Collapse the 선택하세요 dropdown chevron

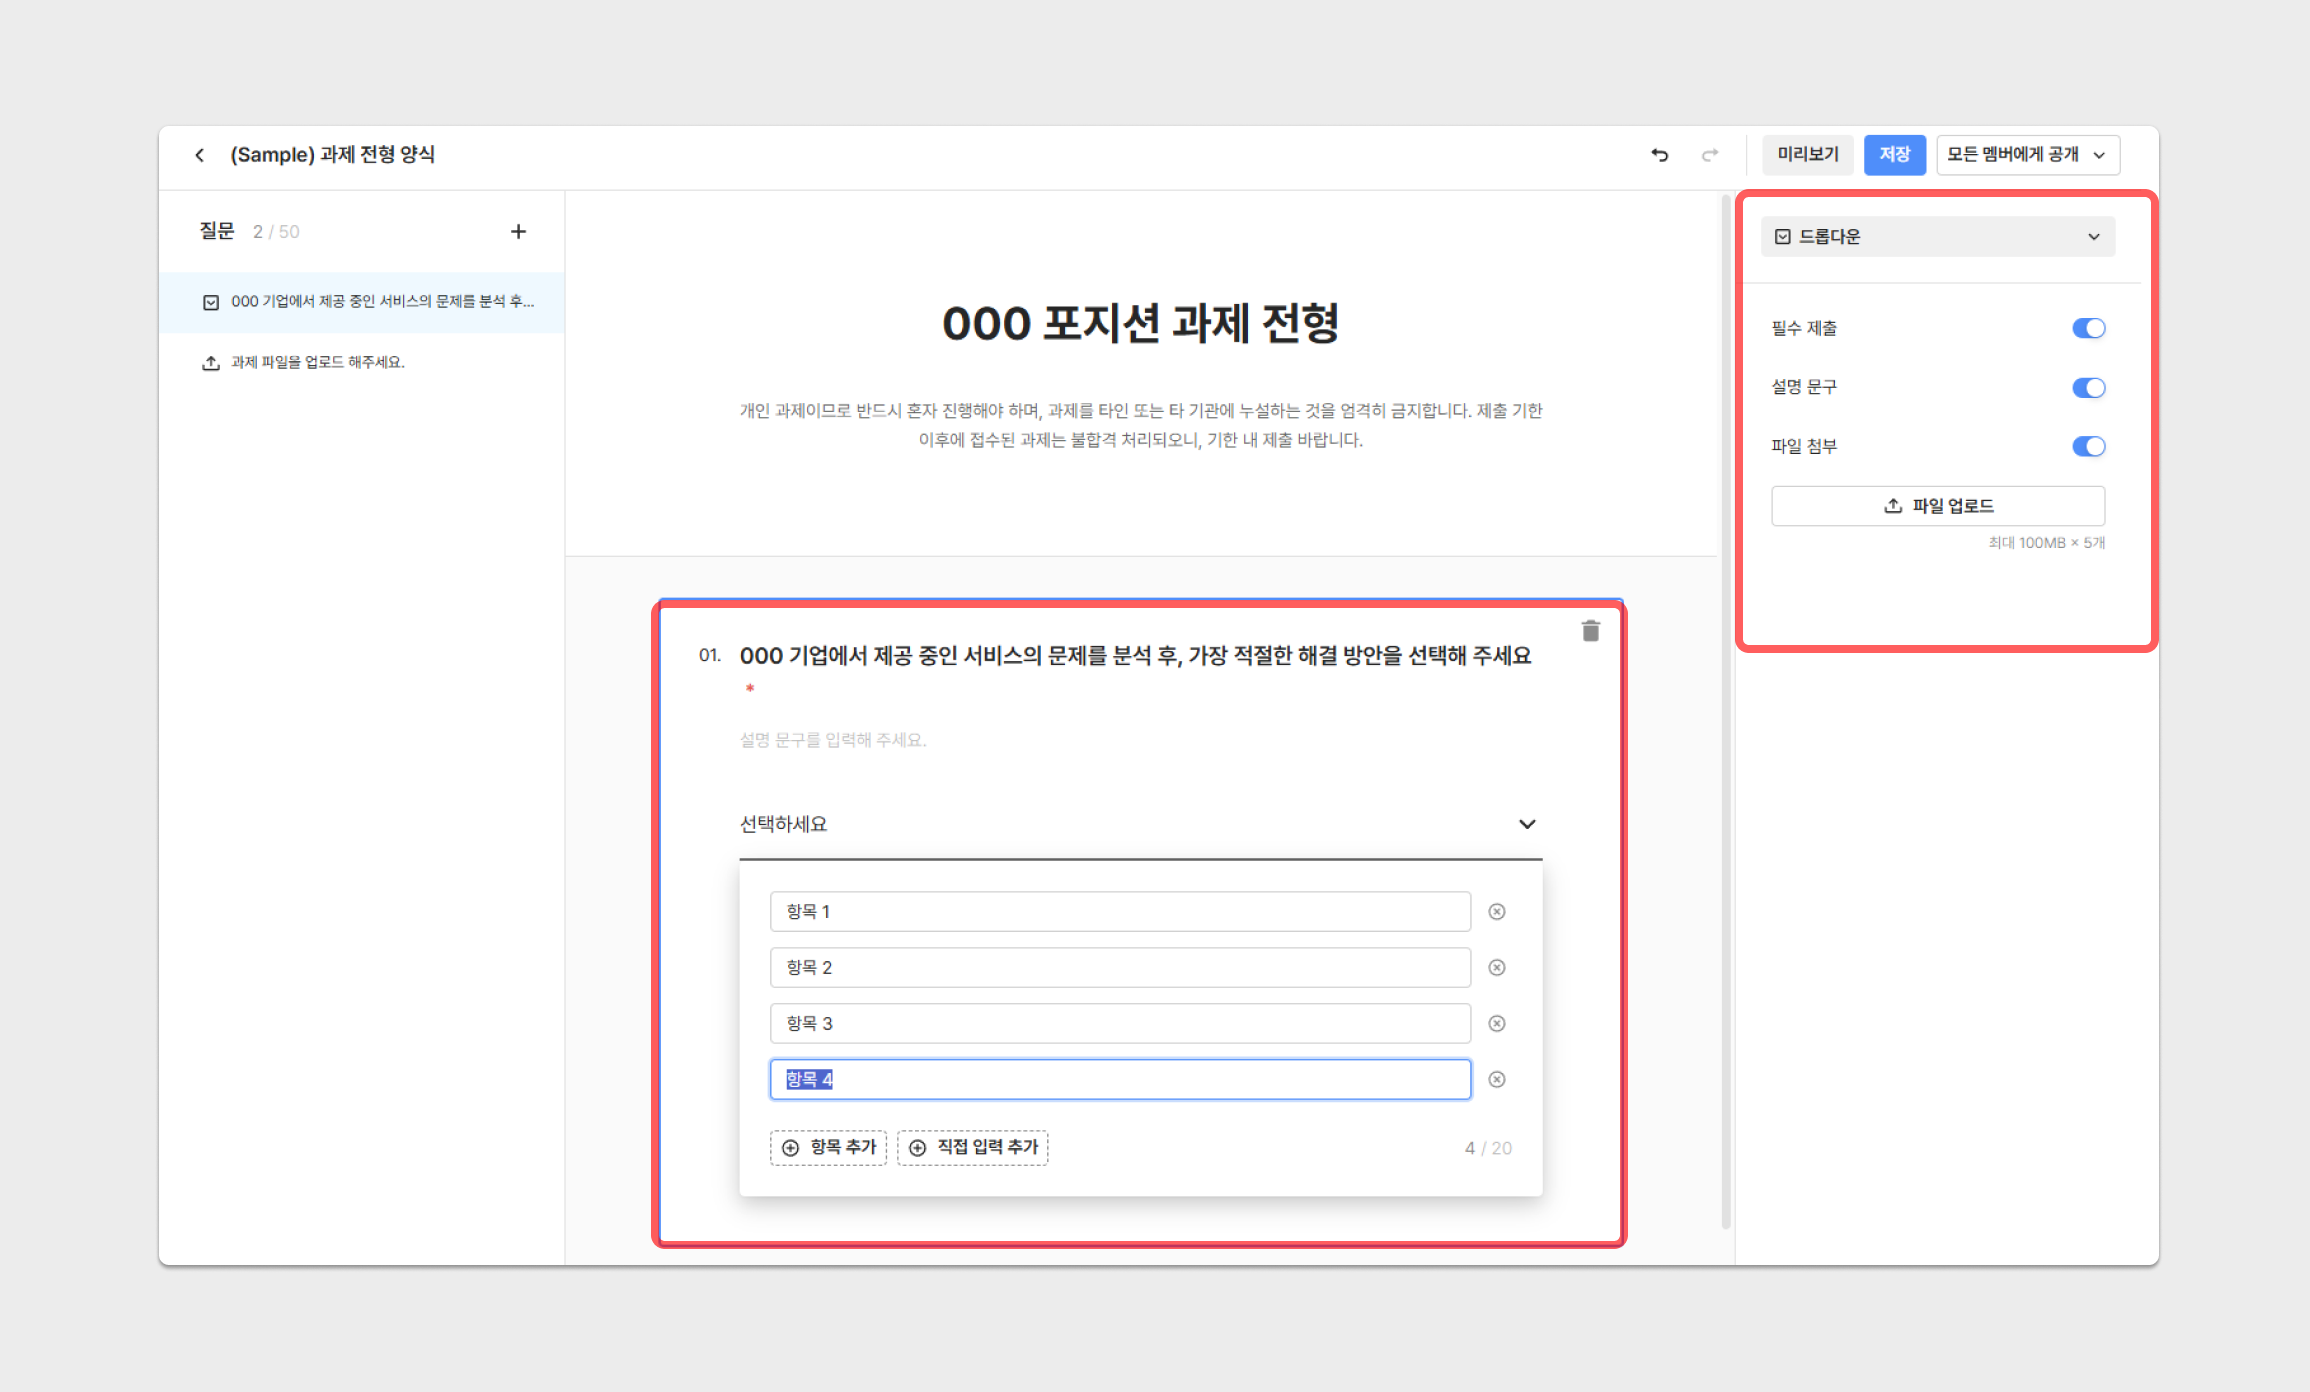1527,824
